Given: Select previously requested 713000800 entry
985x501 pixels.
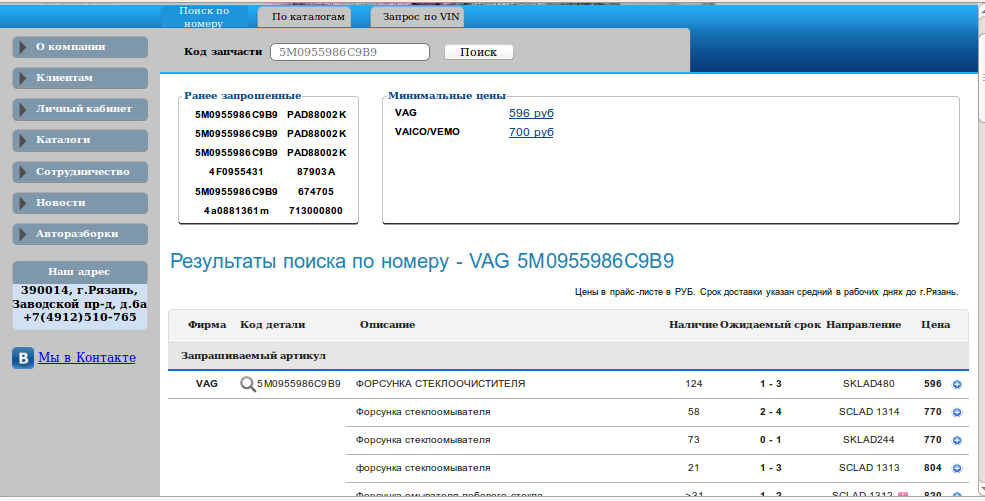Looking at the screenshot, I should click(316, 211).
